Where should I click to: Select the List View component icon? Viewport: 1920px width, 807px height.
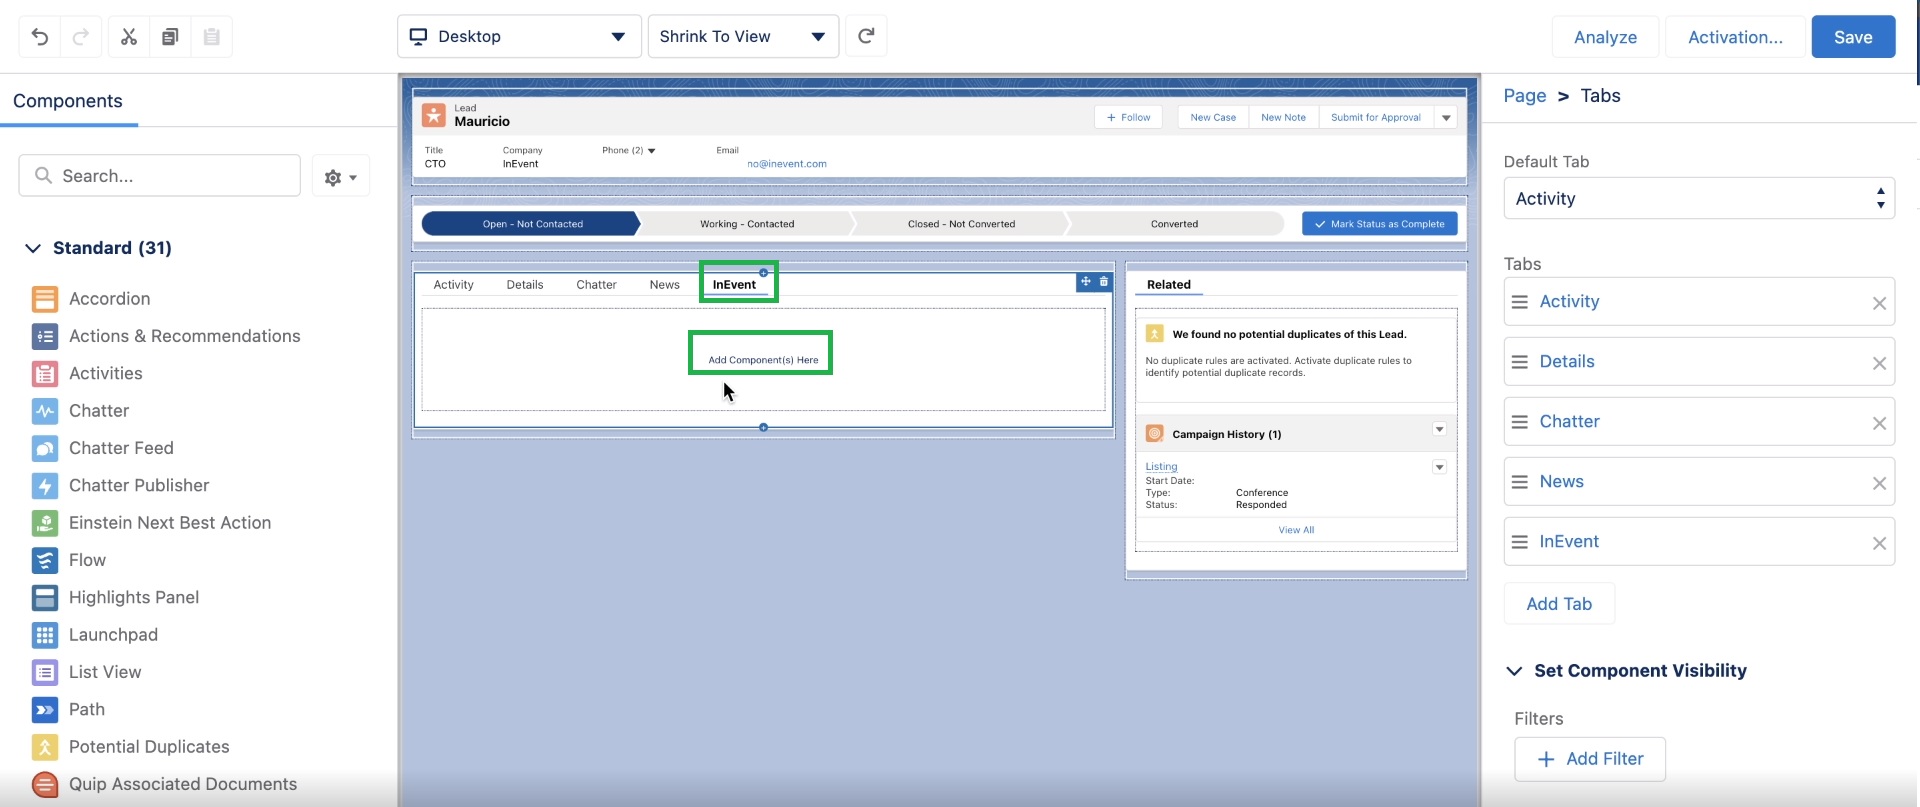(x=45, y=672)
